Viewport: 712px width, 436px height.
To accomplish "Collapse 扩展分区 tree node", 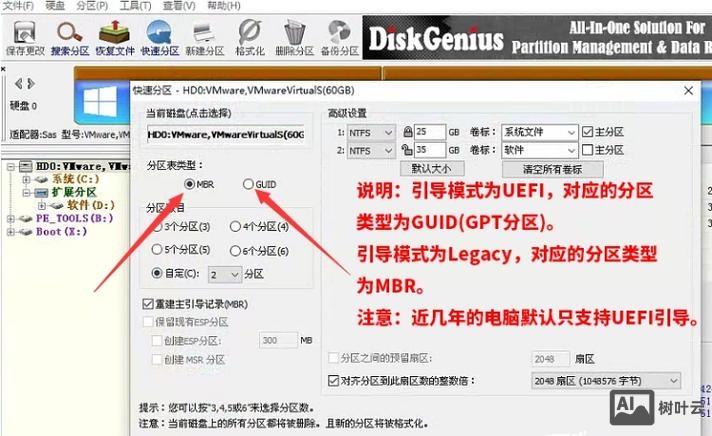I will [26, 193].
